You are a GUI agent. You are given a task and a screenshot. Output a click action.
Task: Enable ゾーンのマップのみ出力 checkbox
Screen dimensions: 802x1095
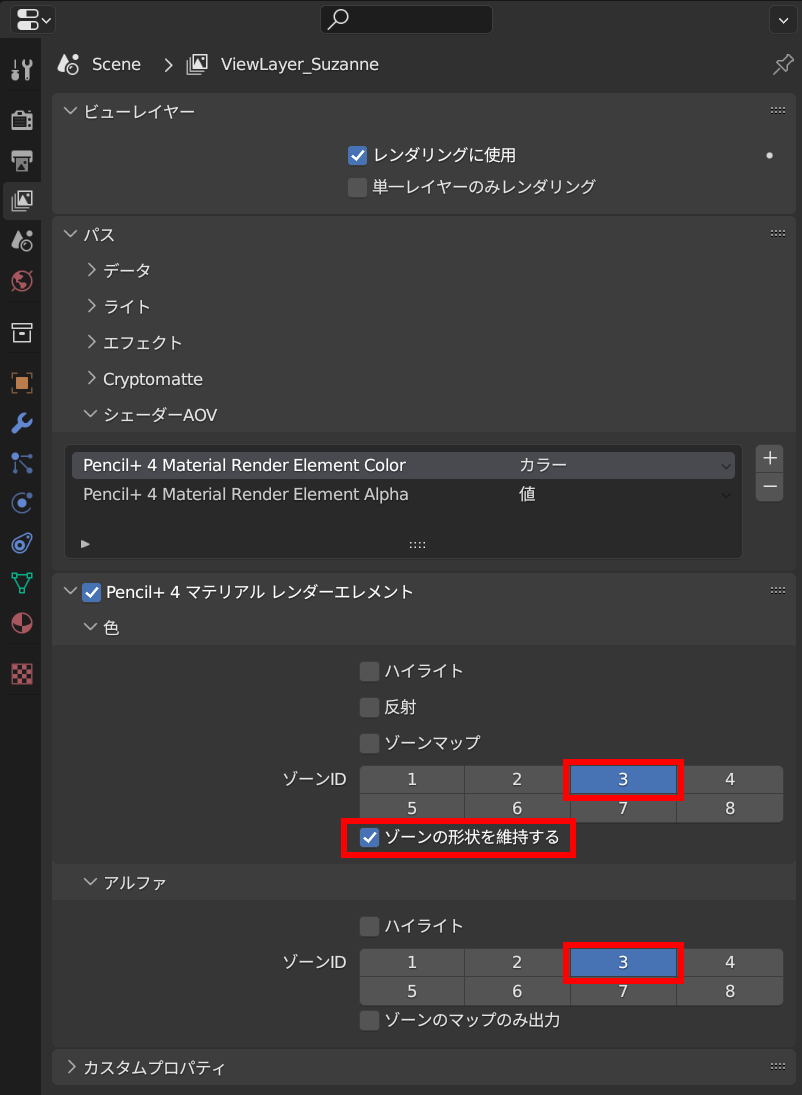coord(370,1021)
